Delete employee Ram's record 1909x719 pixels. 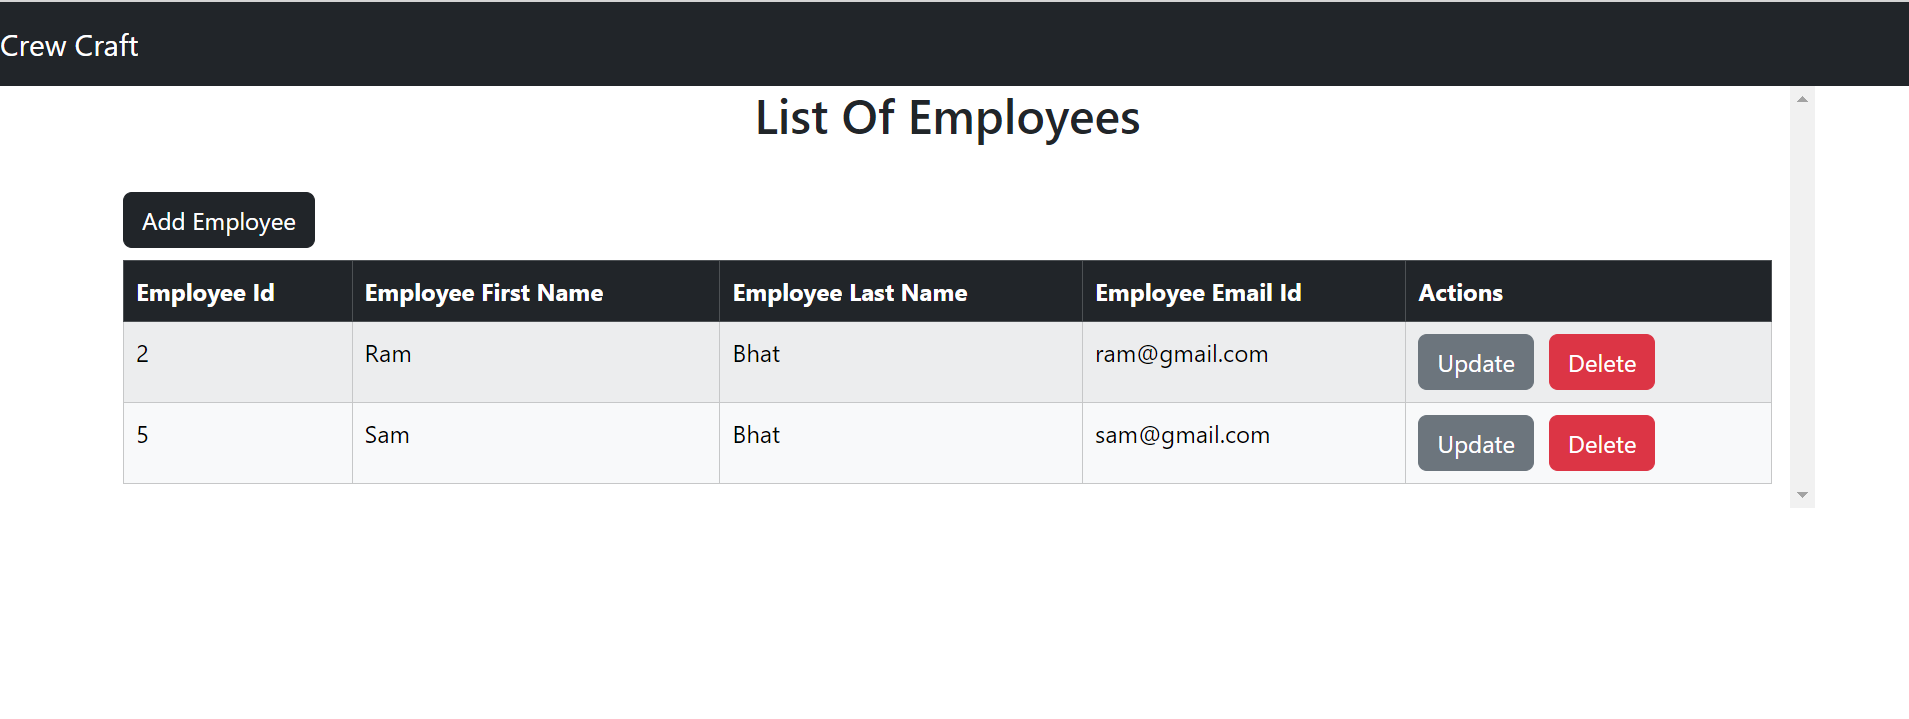1601,363
